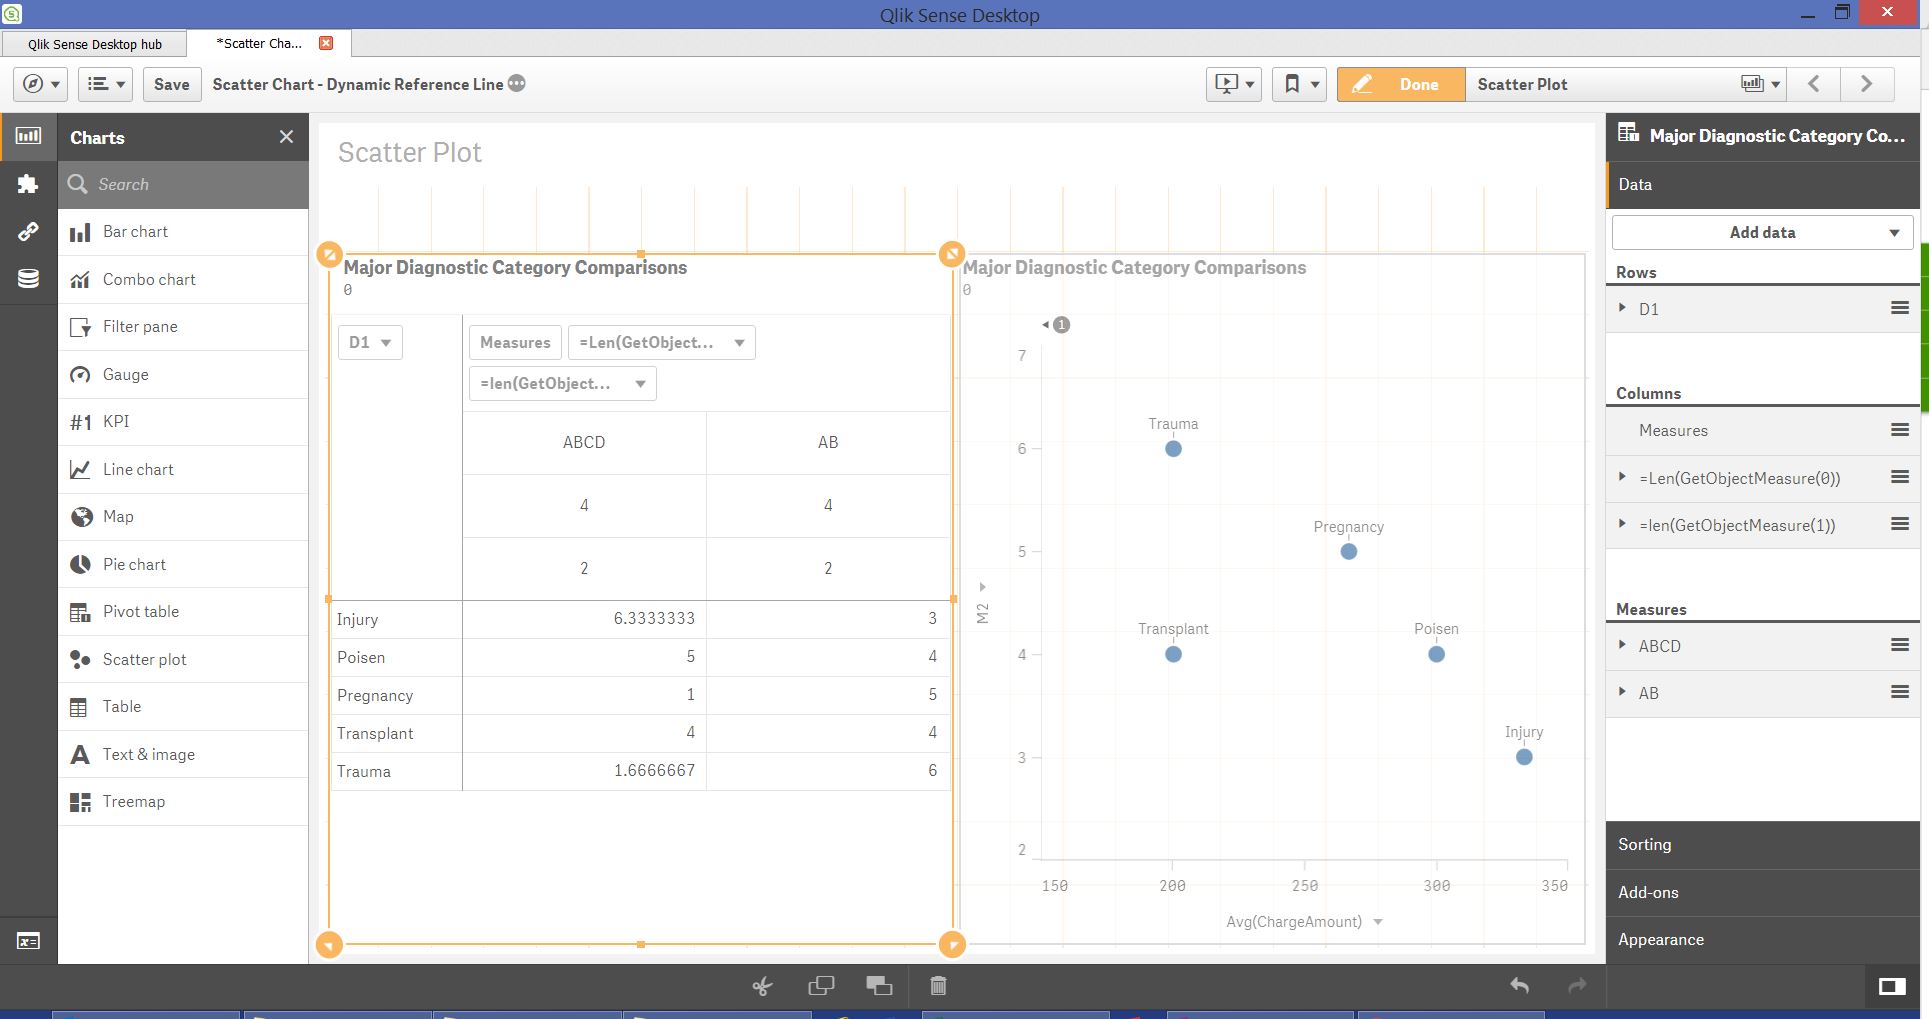Click the navigation compass icon
1929x1019 pixels.
tap(33, 84)
